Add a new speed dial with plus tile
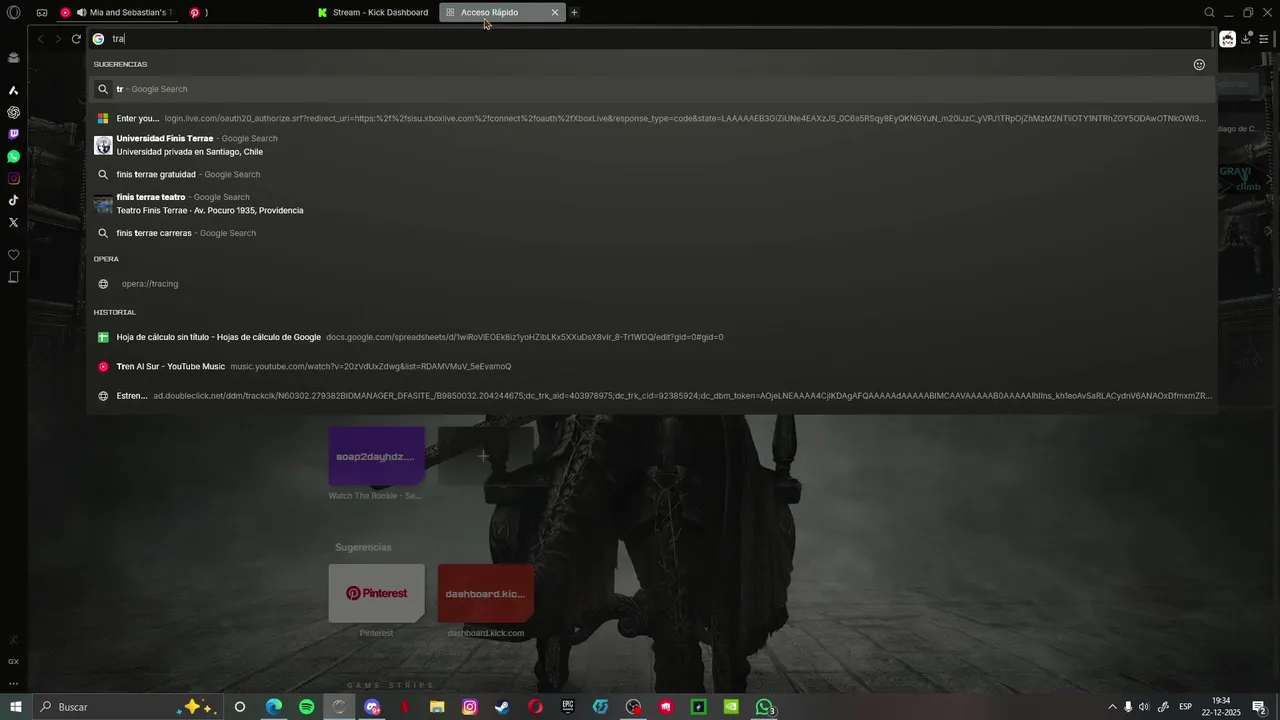 click(x=485, y=456)
